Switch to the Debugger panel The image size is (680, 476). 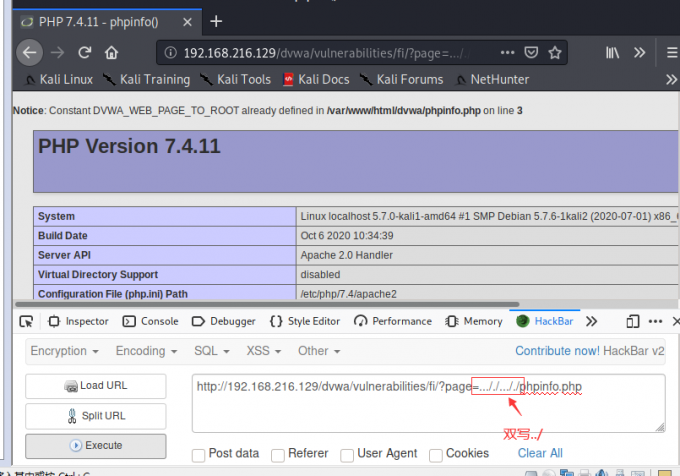point(223,321)
